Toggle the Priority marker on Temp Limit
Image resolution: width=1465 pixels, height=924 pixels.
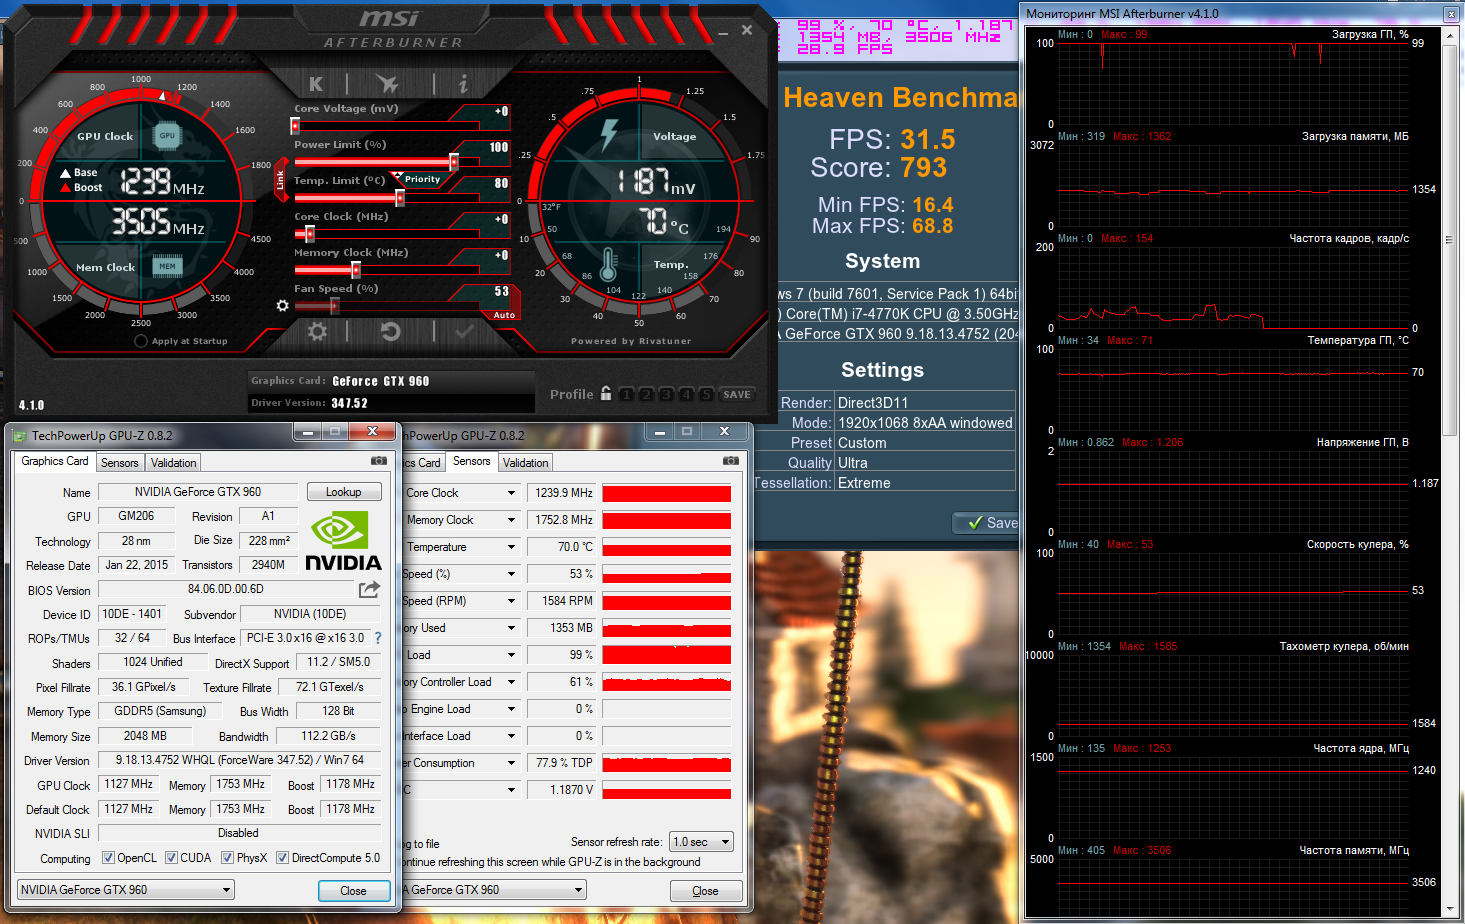click(x=422, y=179)
